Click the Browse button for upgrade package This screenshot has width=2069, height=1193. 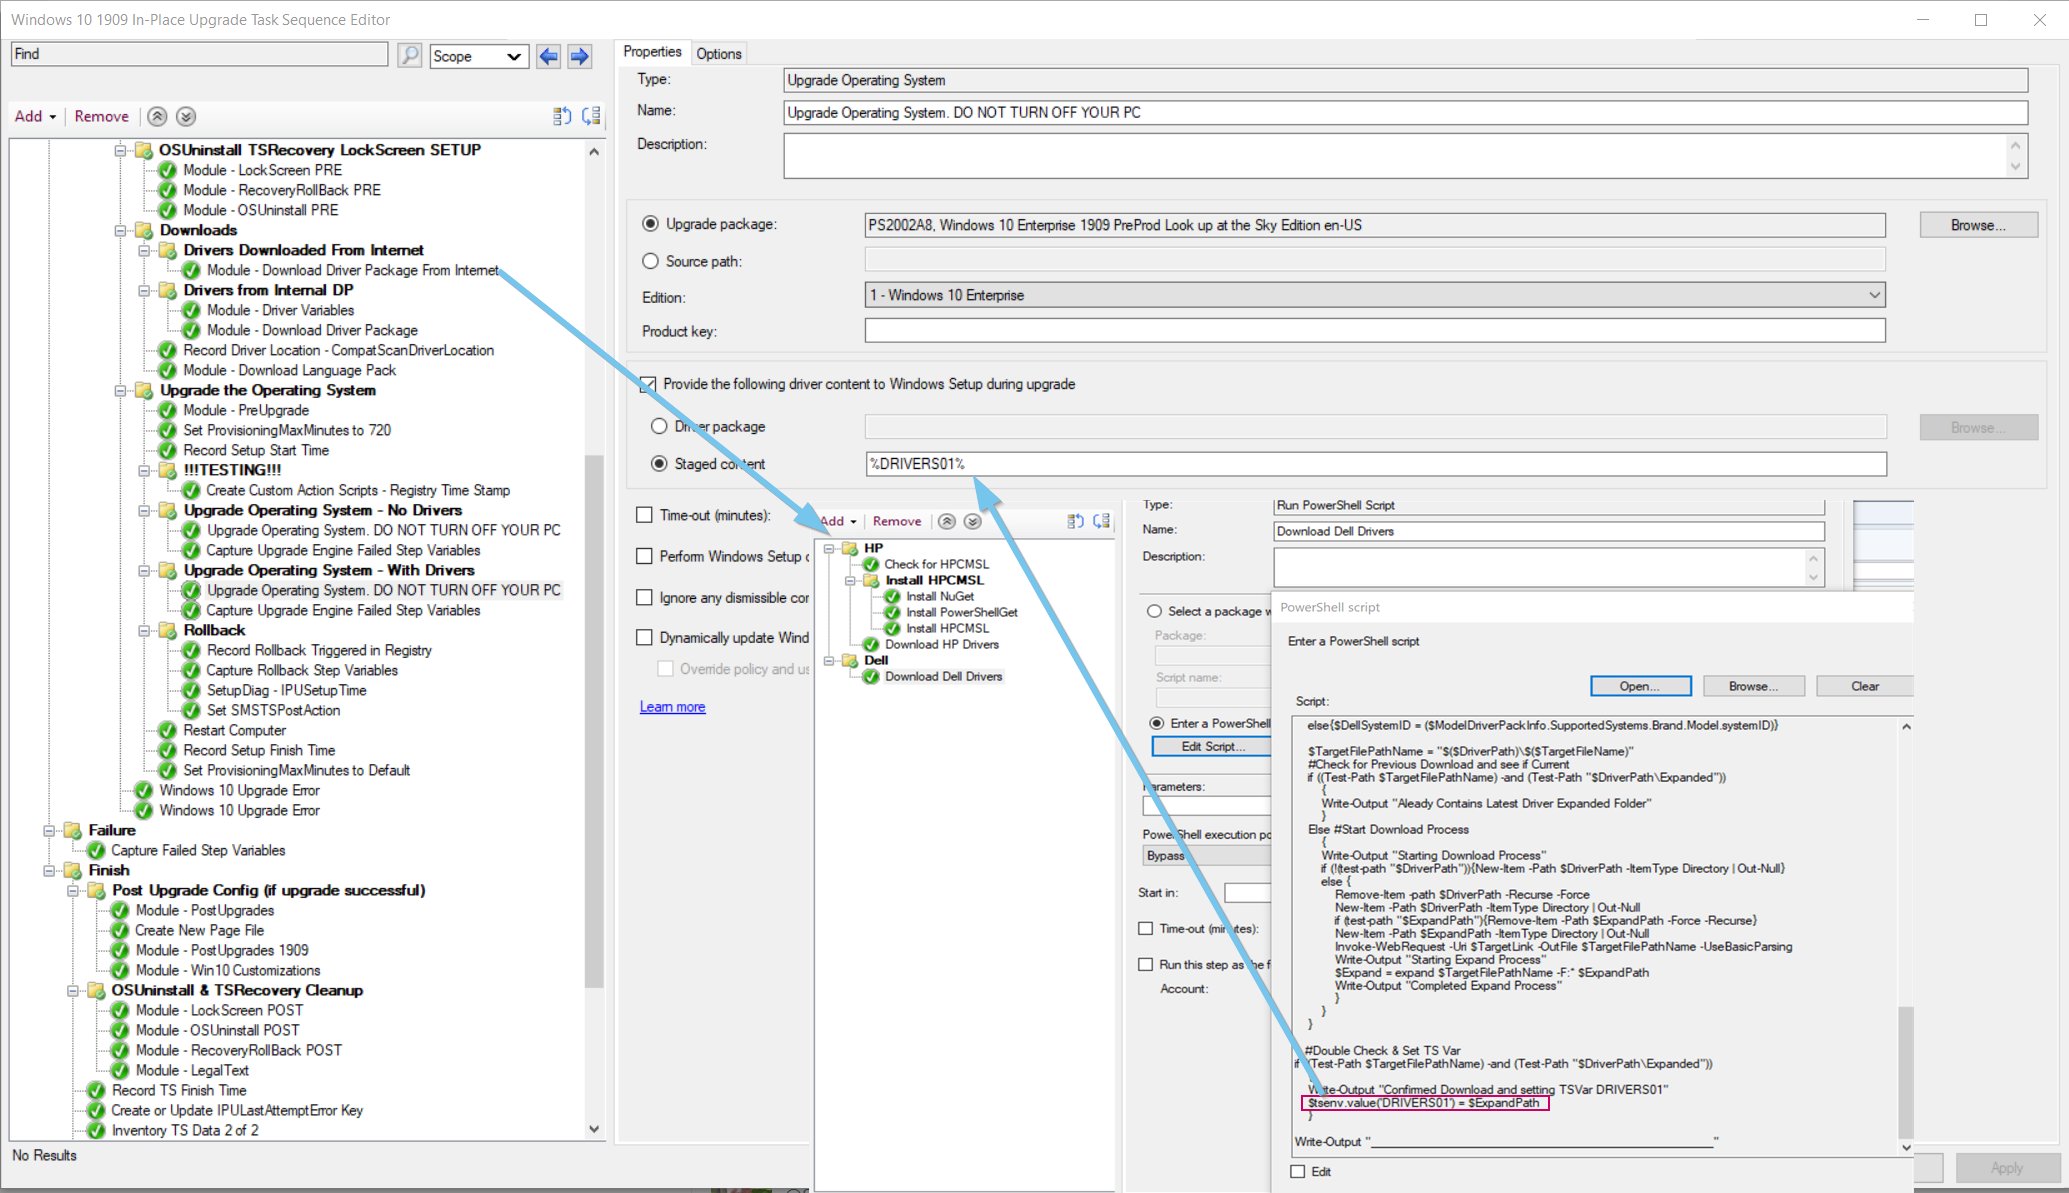pyautogui.click(x=1977, y=225)
